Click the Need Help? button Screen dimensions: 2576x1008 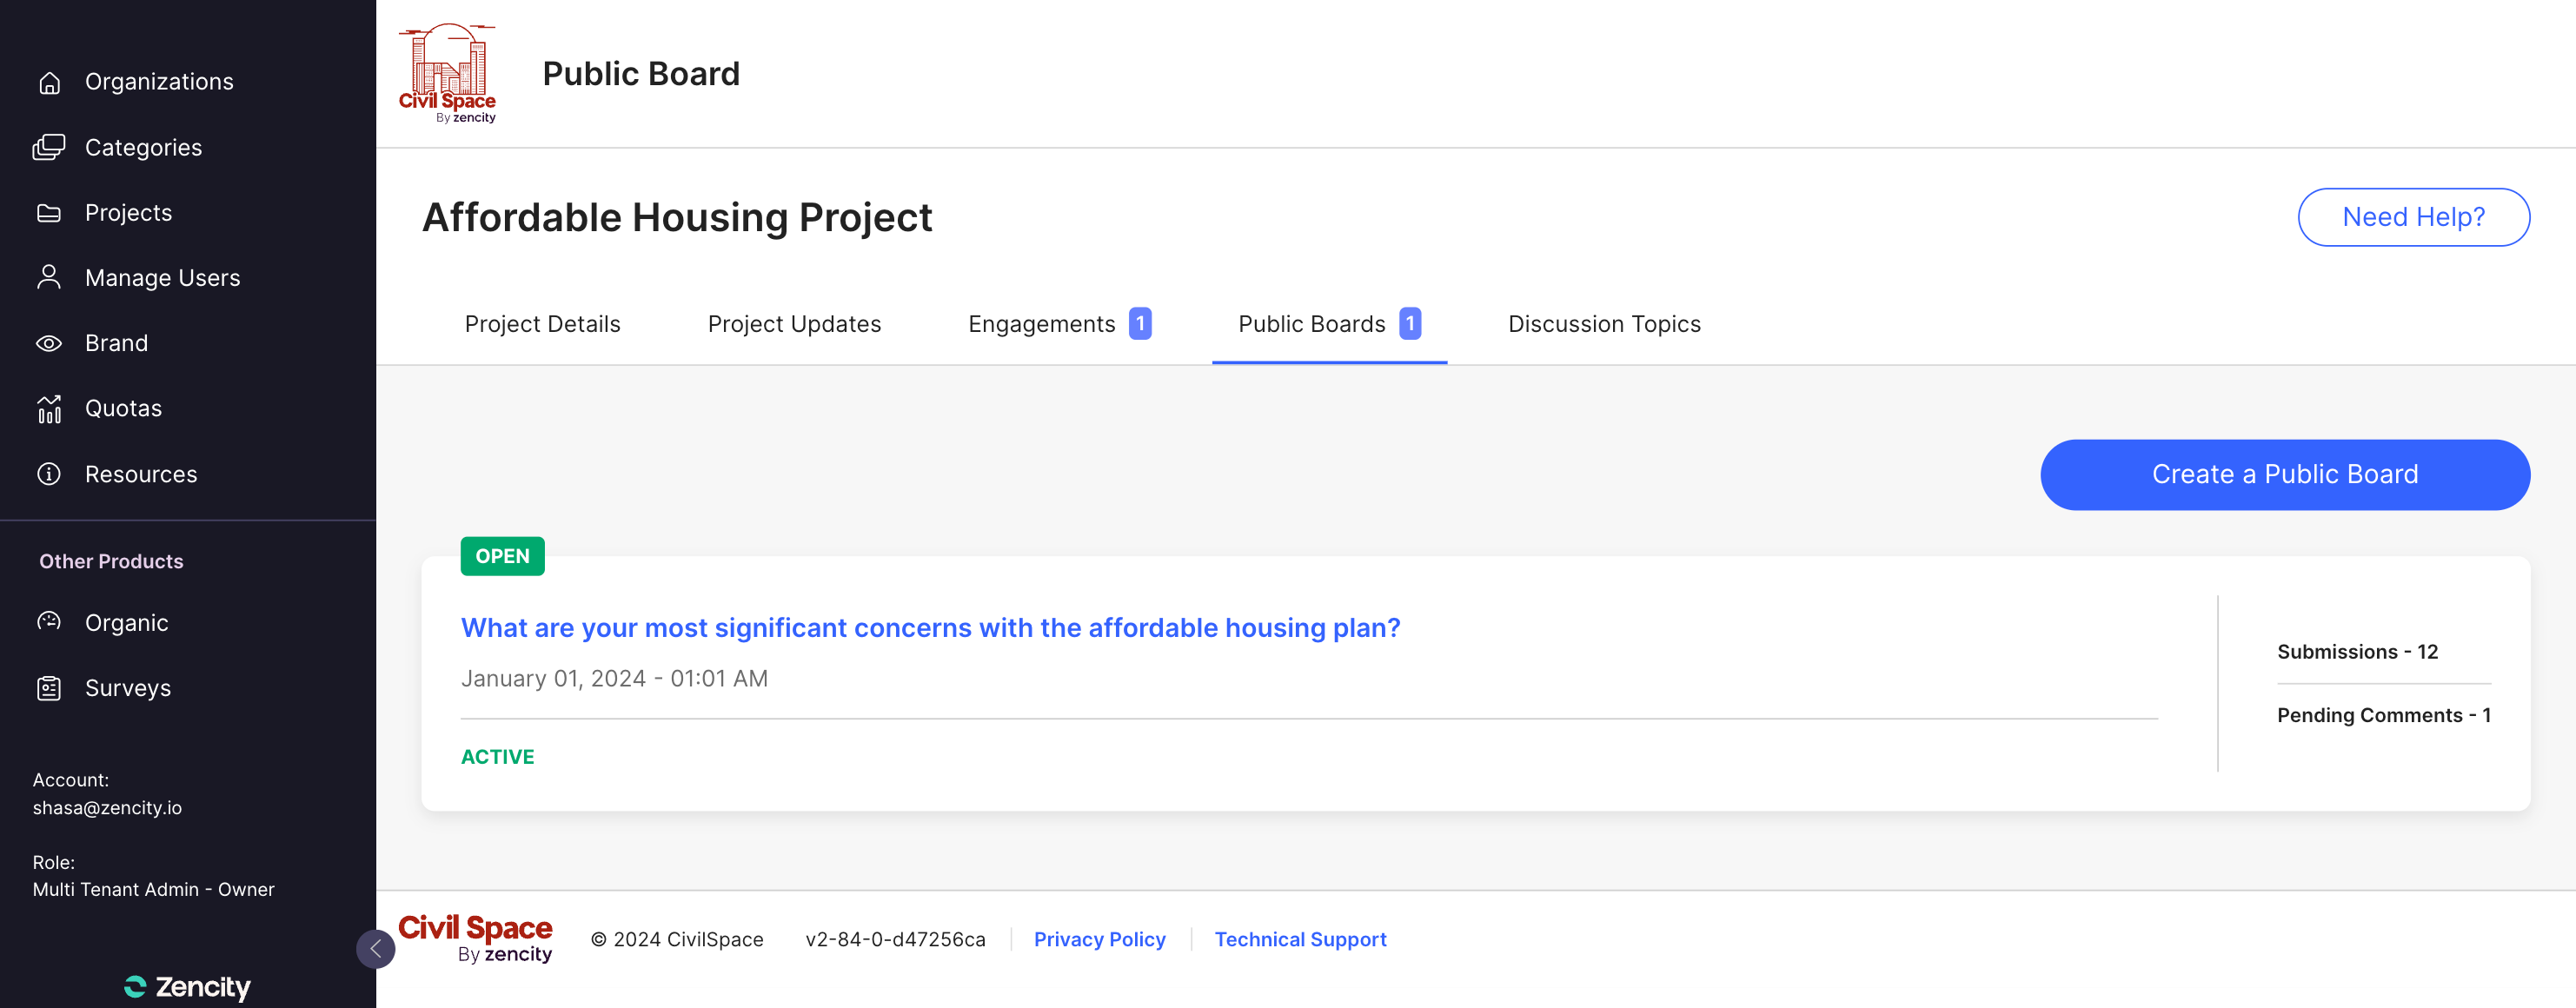click(2414, 216)
